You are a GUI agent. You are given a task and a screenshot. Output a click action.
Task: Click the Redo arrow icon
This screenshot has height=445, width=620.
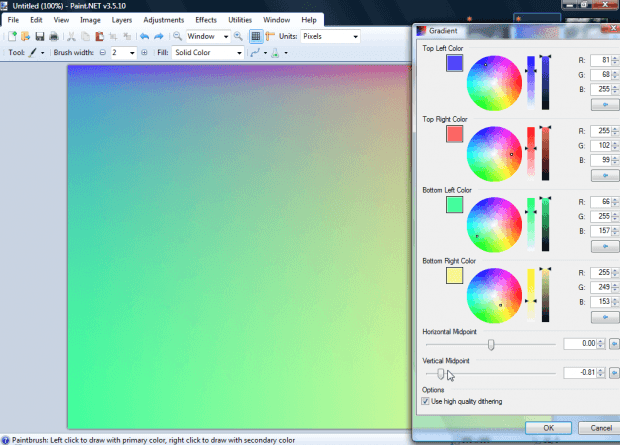tap(159, 36)
